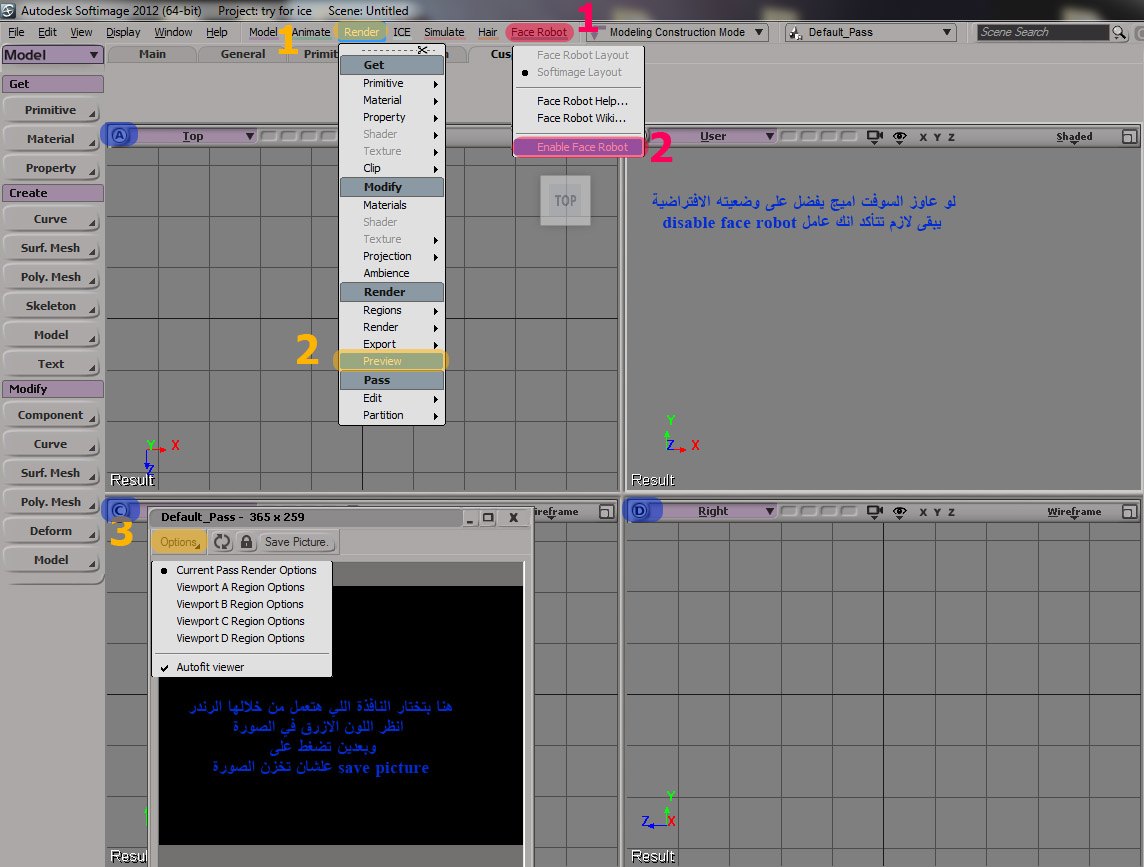Click Y axis in User viewport

click(x=938, y=137)
